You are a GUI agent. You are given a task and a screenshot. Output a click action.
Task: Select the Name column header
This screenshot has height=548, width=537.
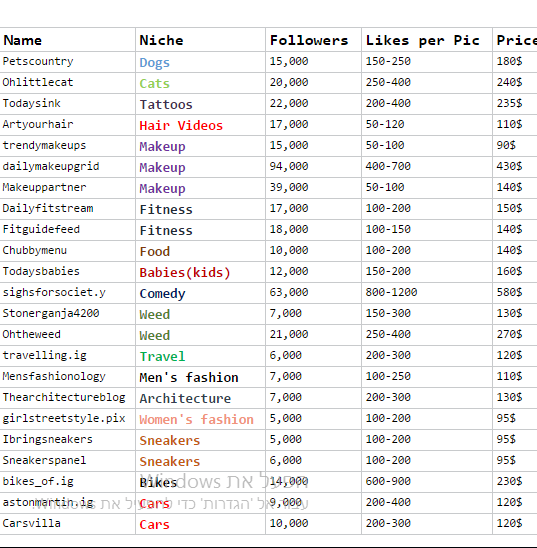(x=67, y=40)
